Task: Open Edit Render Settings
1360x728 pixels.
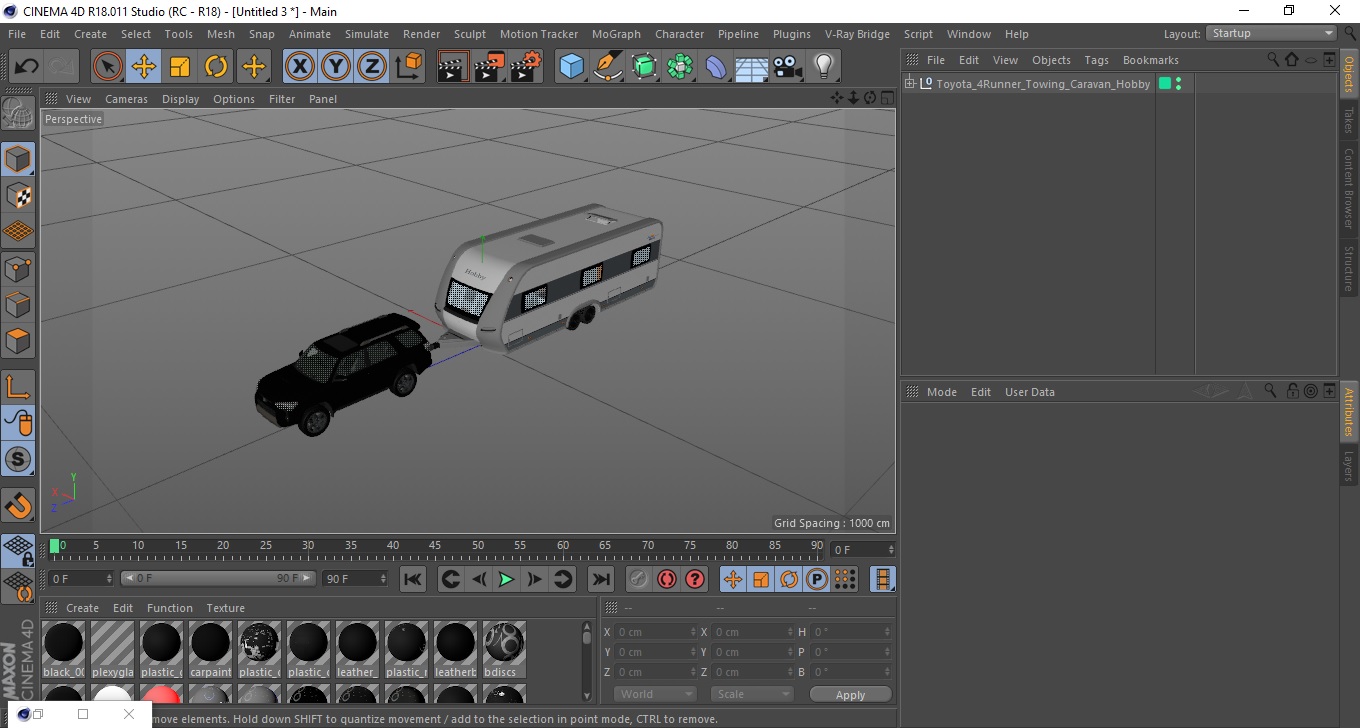Action: (526, 67)
